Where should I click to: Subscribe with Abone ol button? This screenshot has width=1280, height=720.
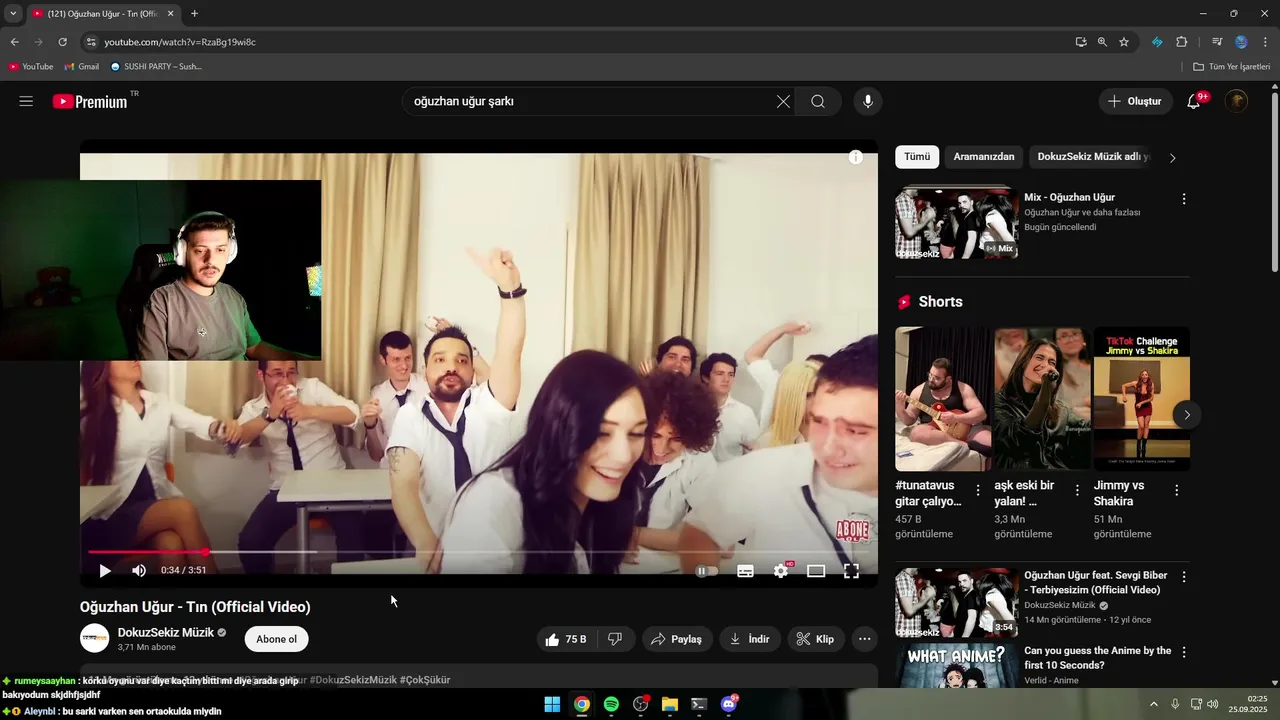coord(276,639)
